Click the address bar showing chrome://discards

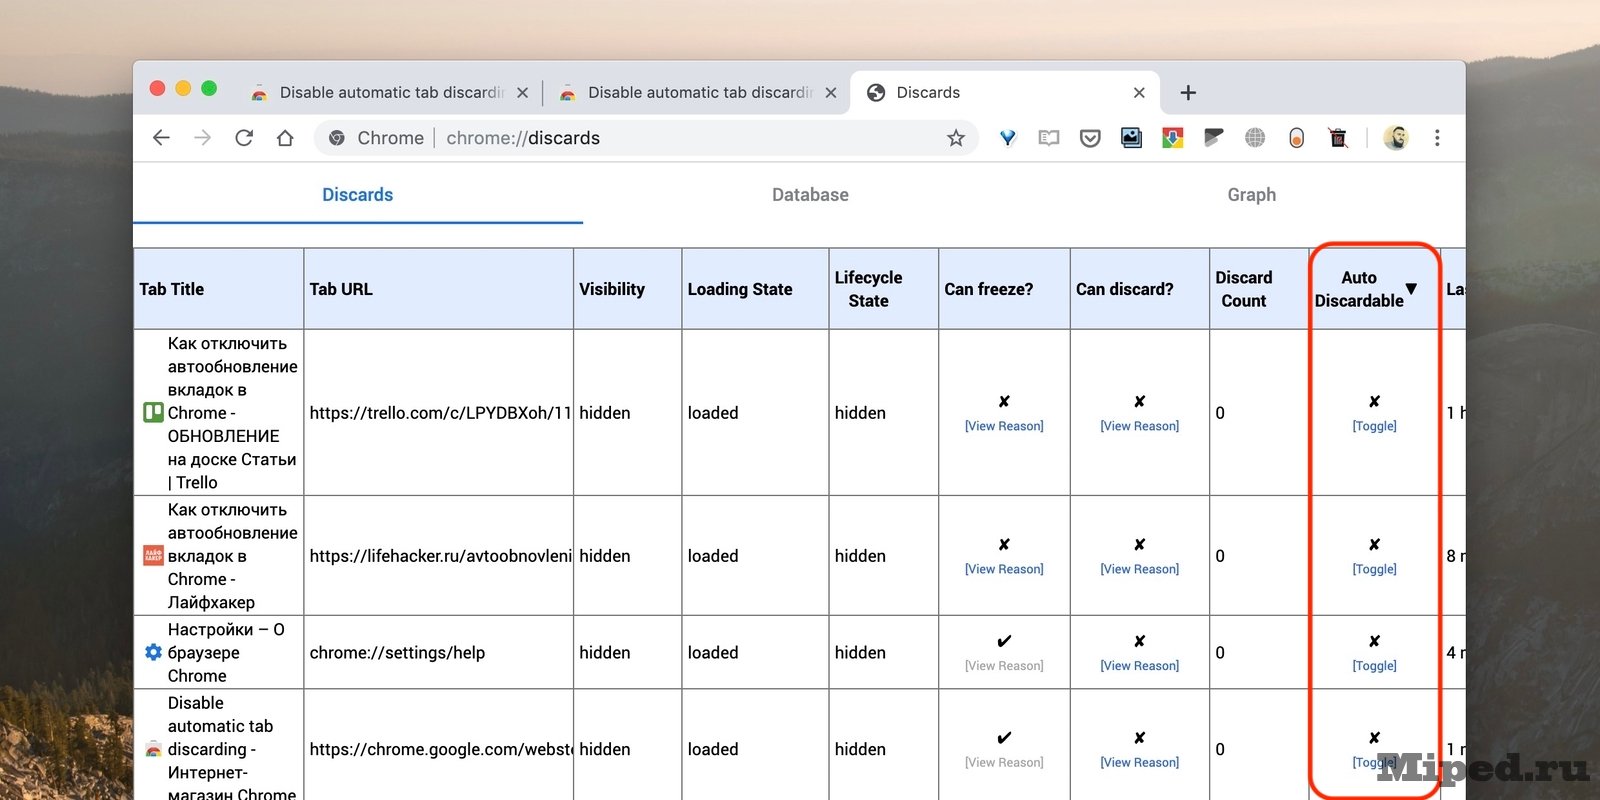click(x=646, y=138)
